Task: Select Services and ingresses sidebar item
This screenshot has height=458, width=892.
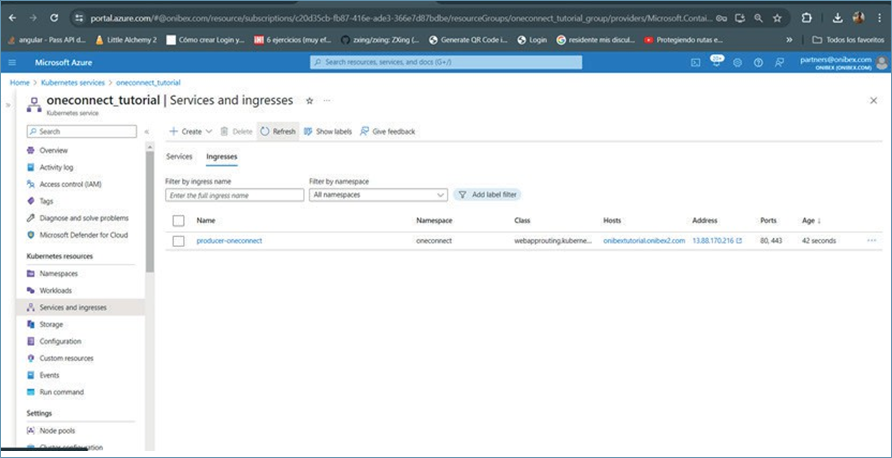Action: [x=80, y=307]
